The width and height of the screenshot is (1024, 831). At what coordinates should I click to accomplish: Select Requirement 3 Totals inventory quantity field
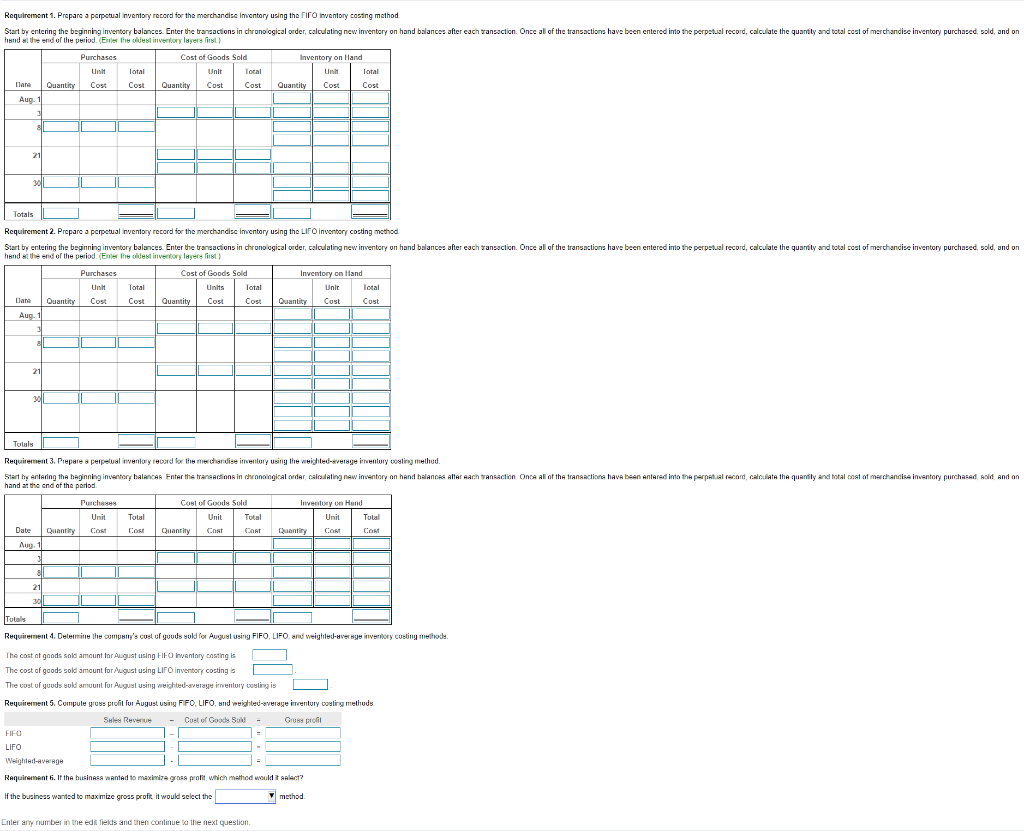pos(293,617)
